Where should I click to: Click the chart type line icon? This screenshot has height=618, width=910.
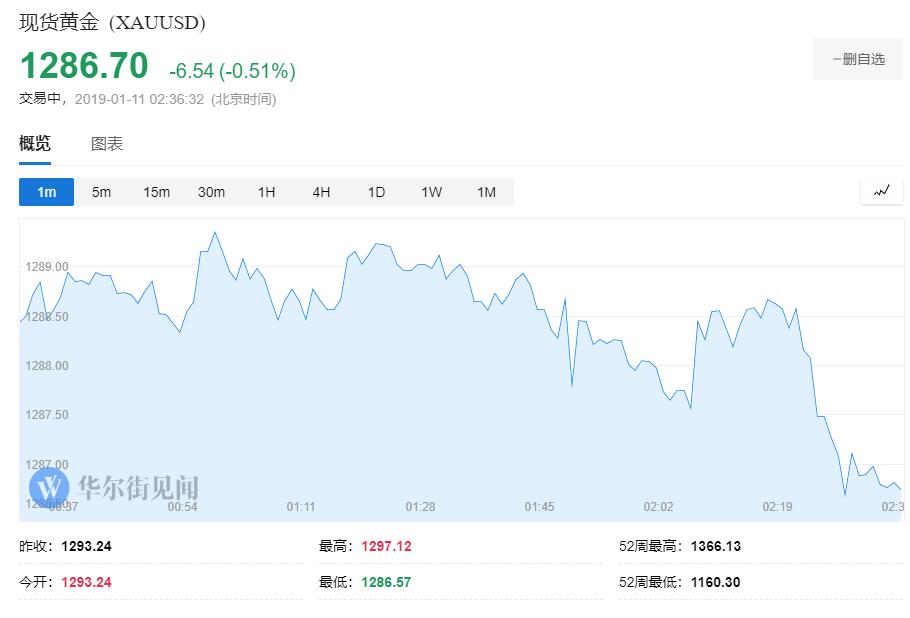pyautogui.click(x=881, y=191)
